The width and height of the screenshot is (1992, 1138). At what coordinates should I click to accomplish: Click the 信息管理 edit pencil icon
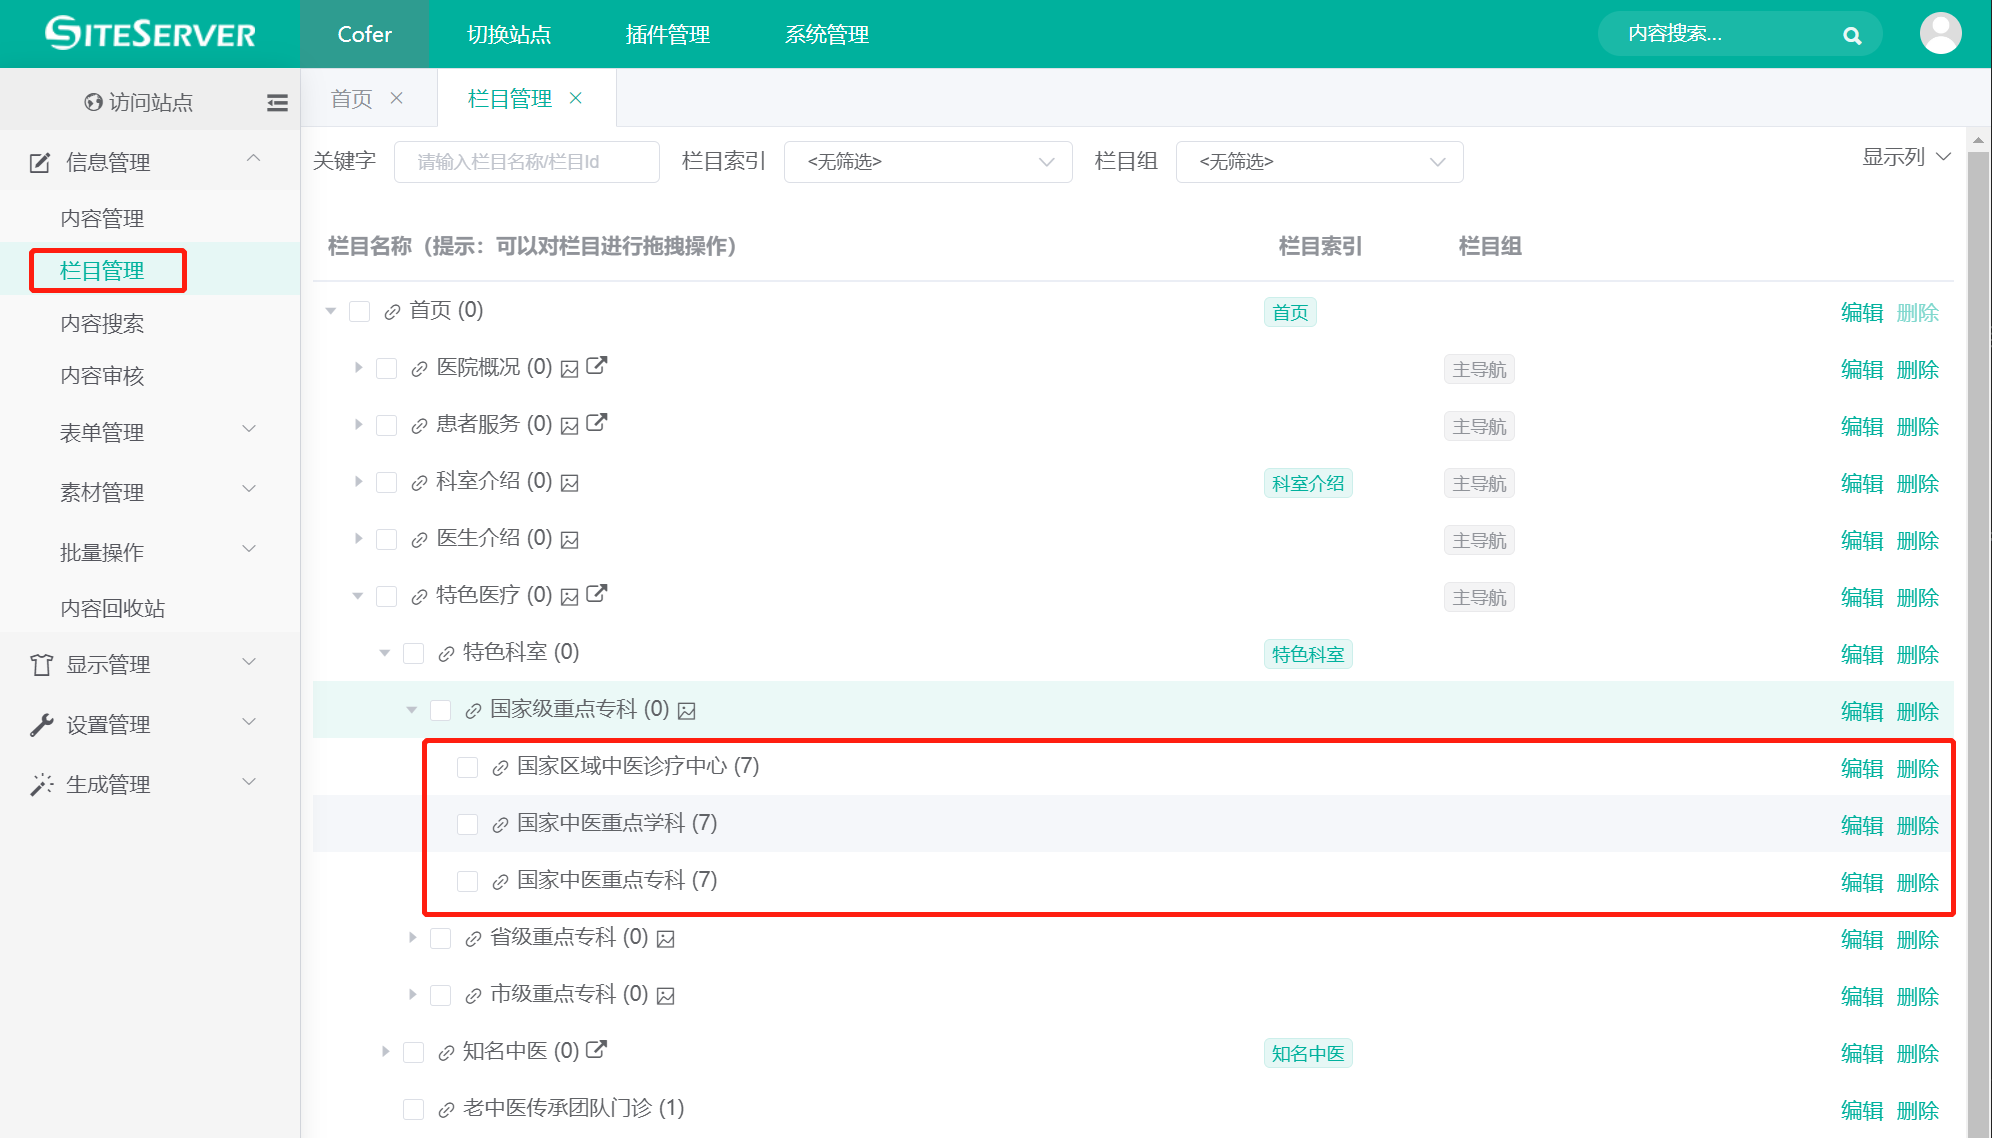coord(40,163)
